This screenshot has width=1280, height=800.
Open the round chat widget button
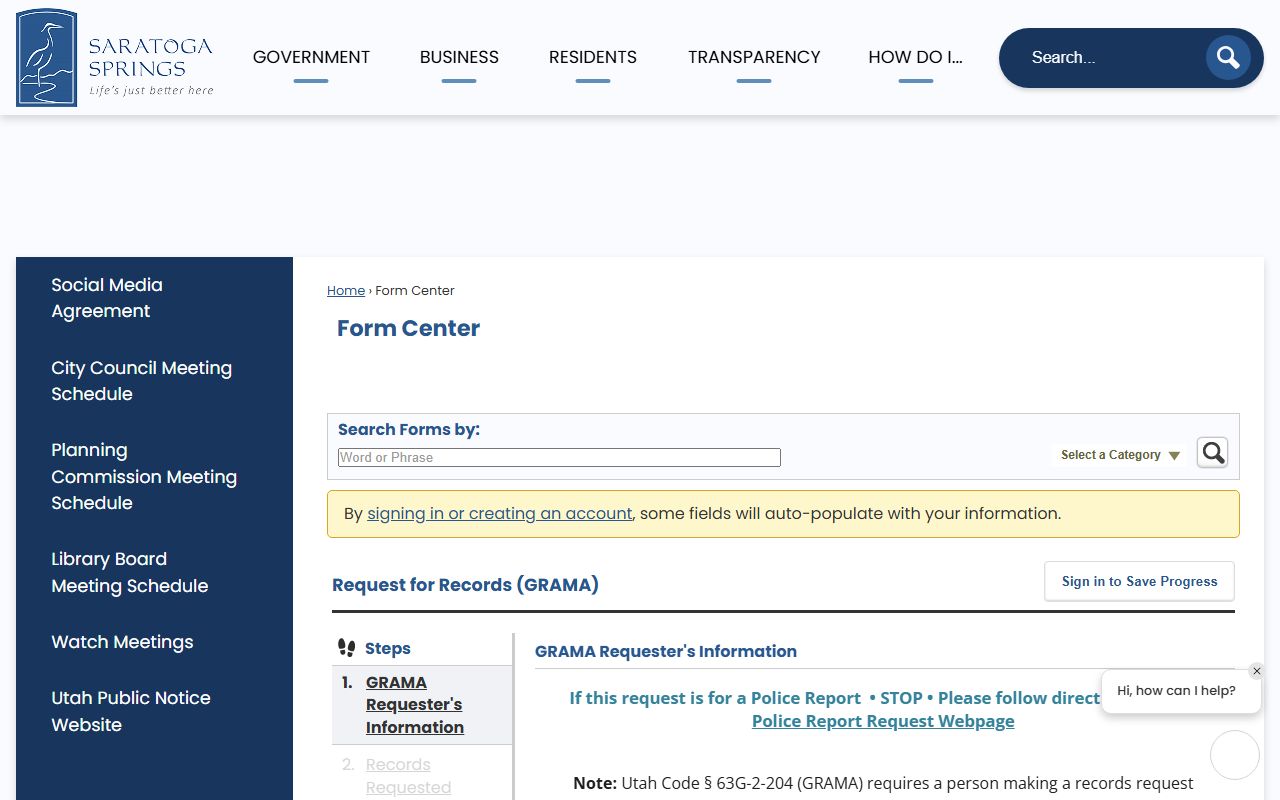point(1234,755)
